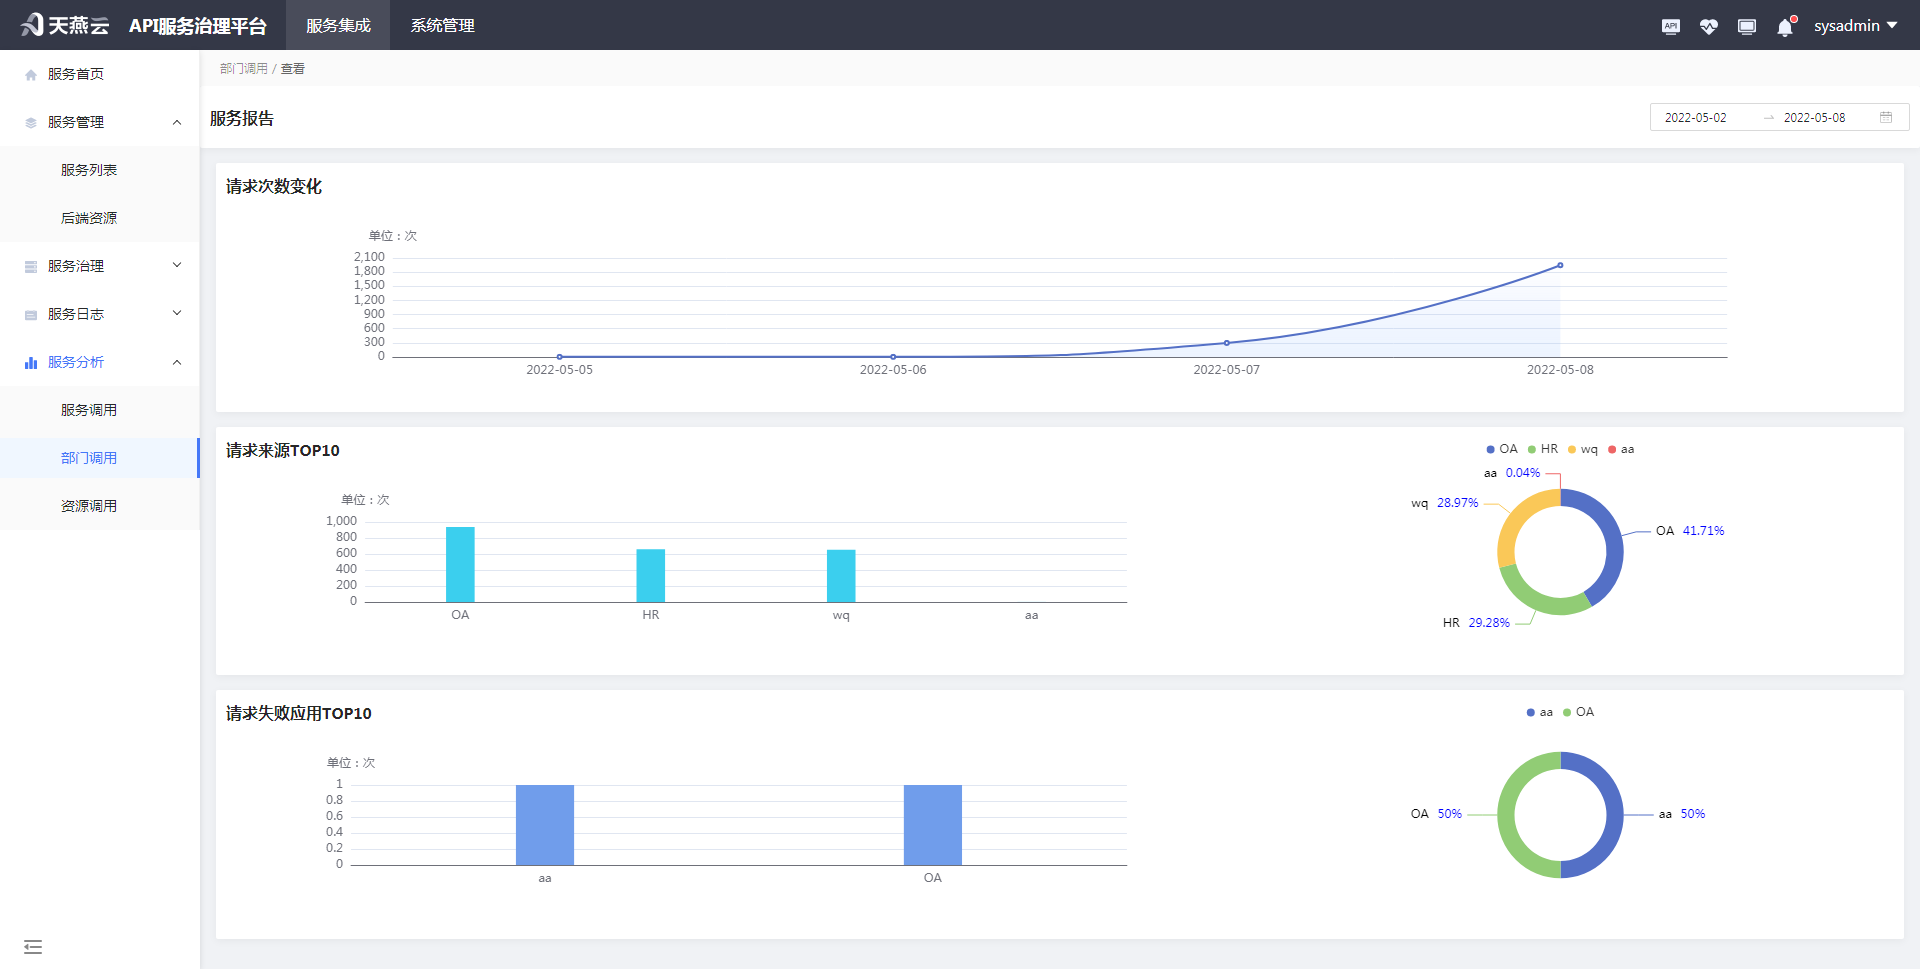Viewport: 1920px width, 969px height.
Task: Click the bar chart icon beside 服务分析
Action: click(x=31, y=363)
